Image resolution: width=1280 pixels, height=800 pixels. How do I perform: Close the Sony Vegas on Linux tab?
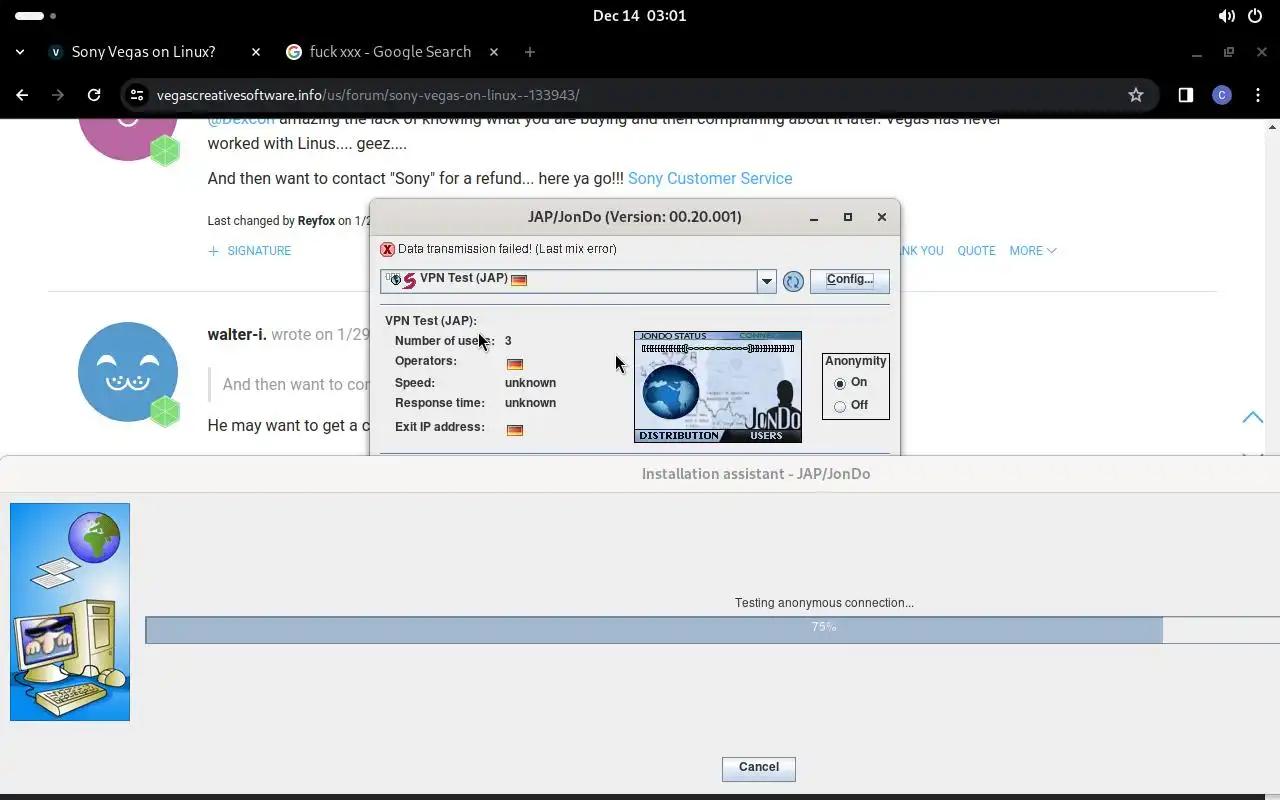(256, 52)
